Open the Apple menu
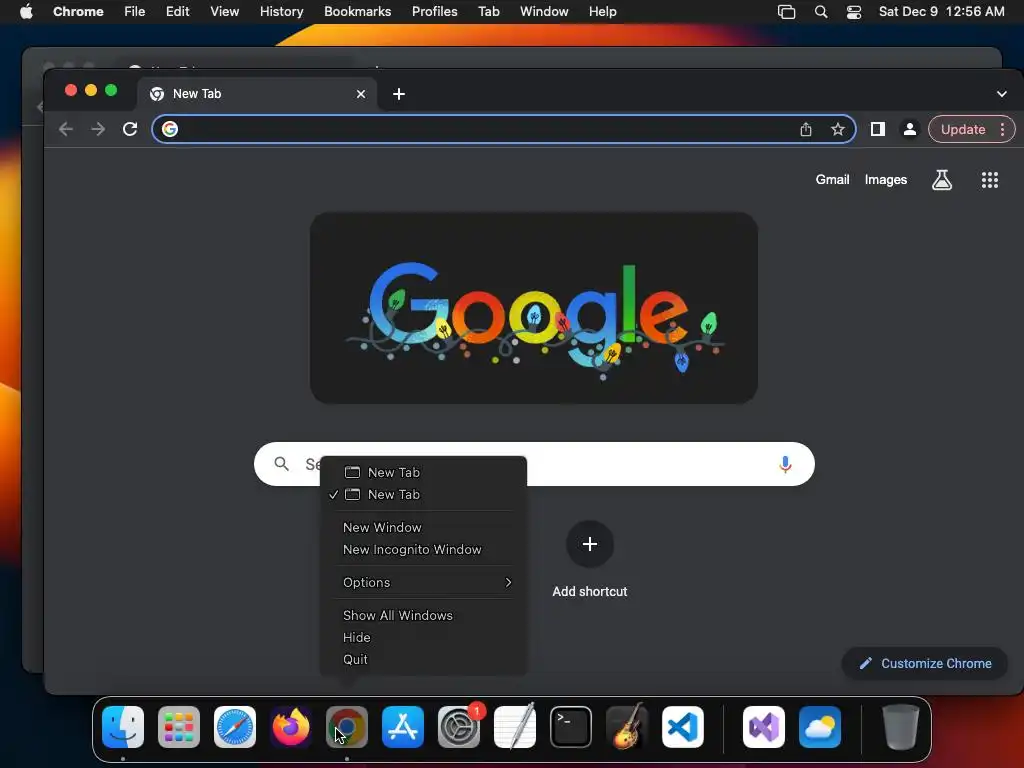The width and height of the screenshot is (1024, 768). [26, 12]
